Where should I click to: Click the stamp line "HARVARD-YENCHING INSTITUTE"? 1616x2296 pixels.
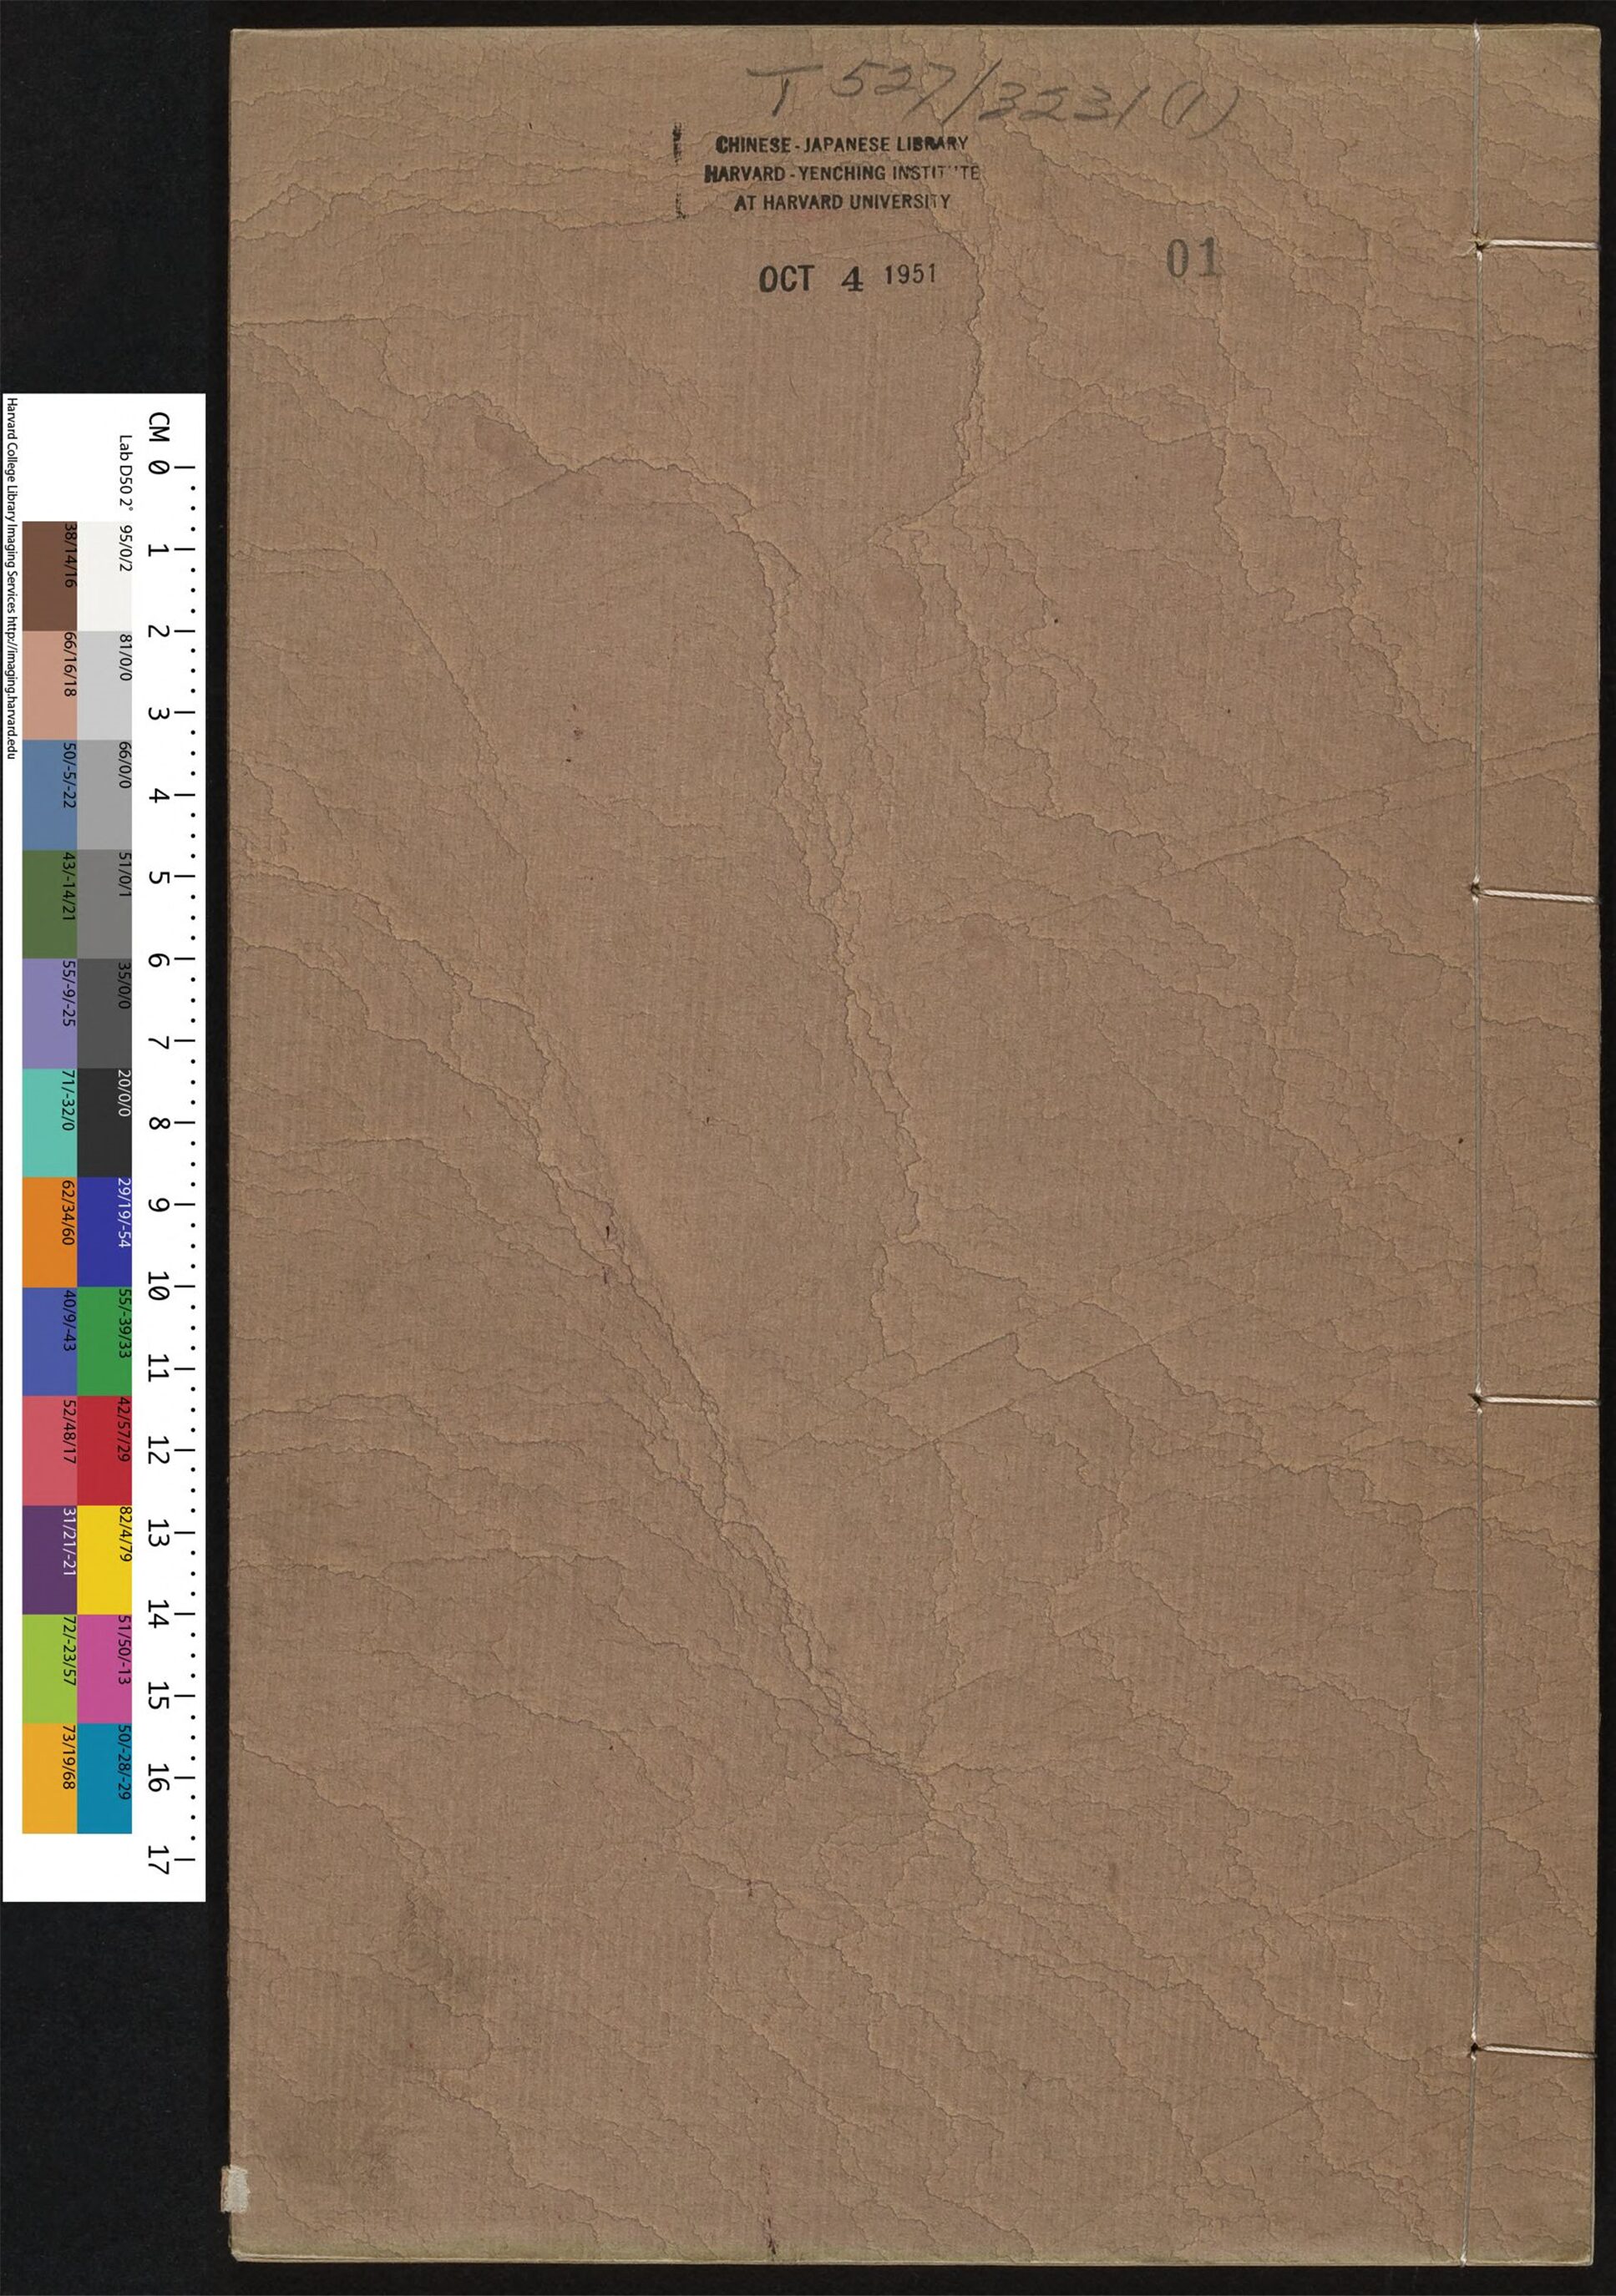(x=842, y=172)
